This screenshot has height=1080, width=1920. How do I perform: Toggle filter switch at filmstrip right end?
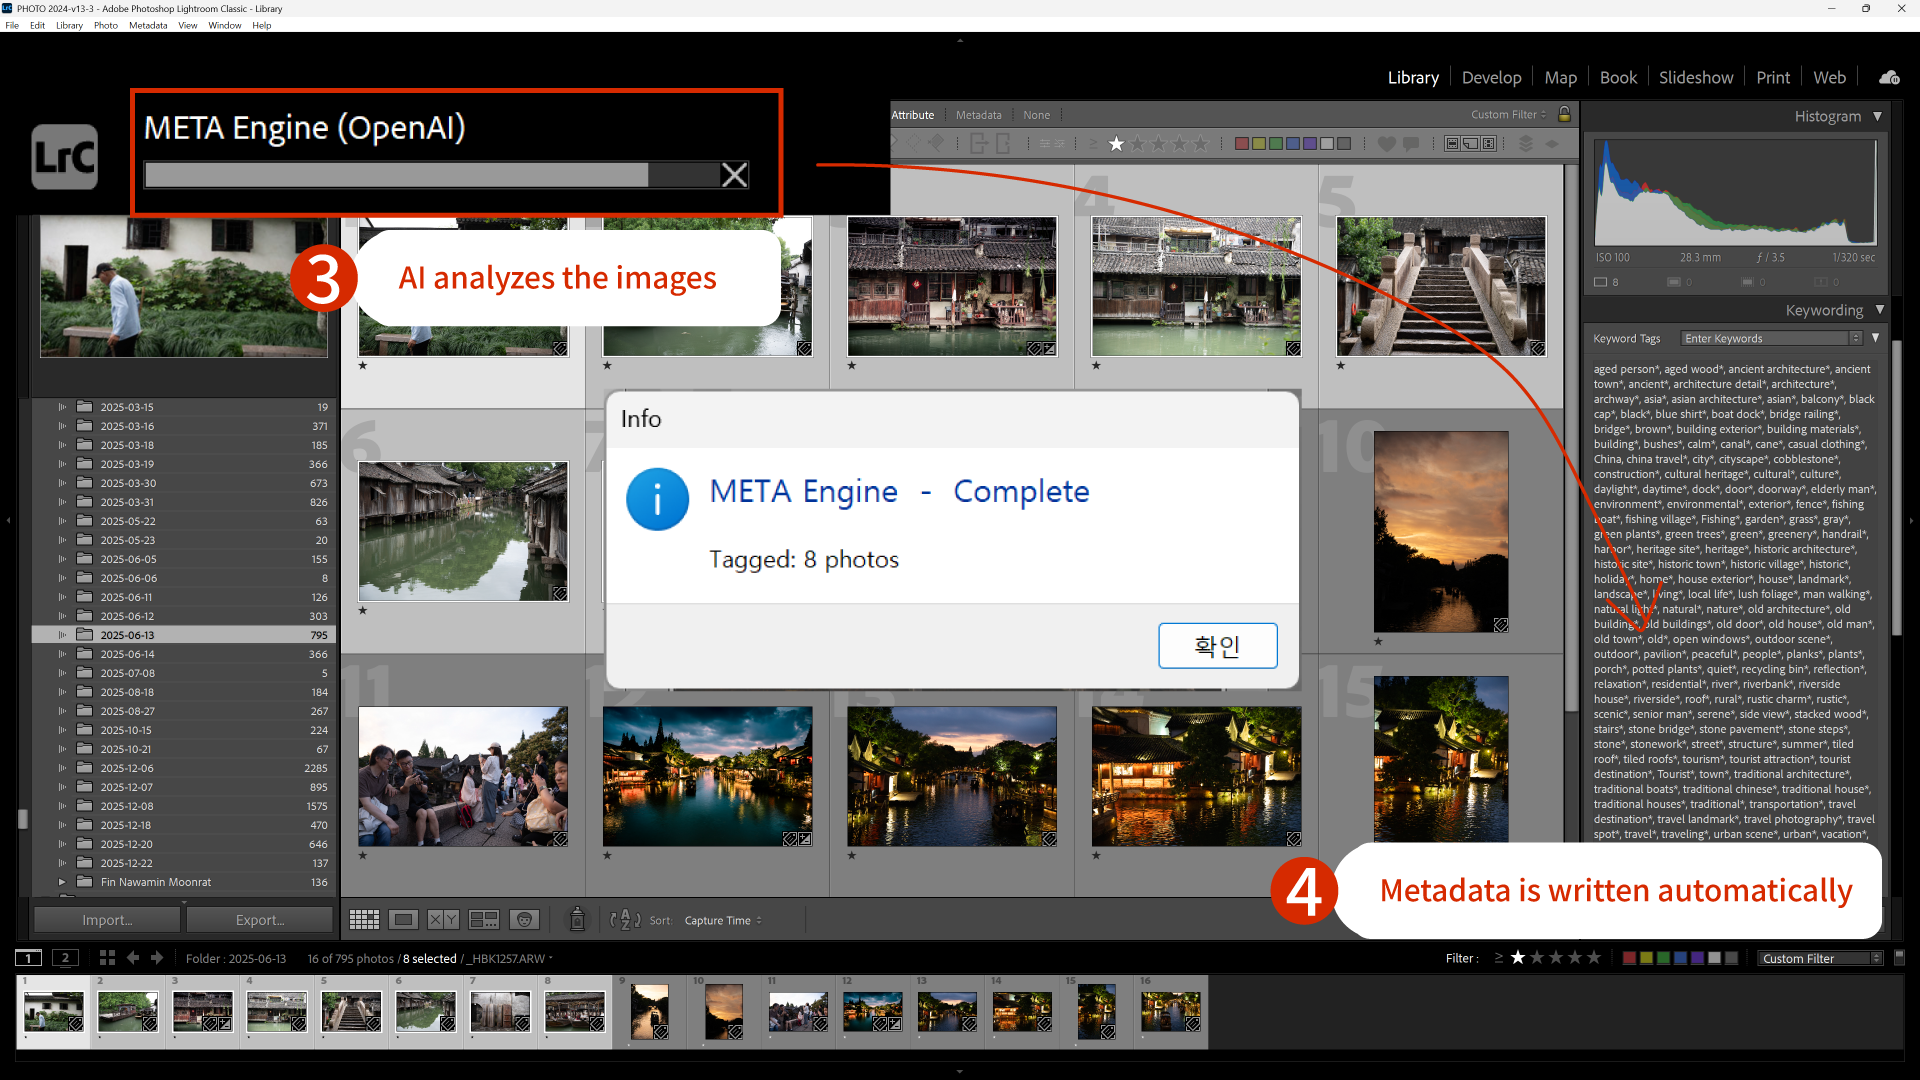1900,957
